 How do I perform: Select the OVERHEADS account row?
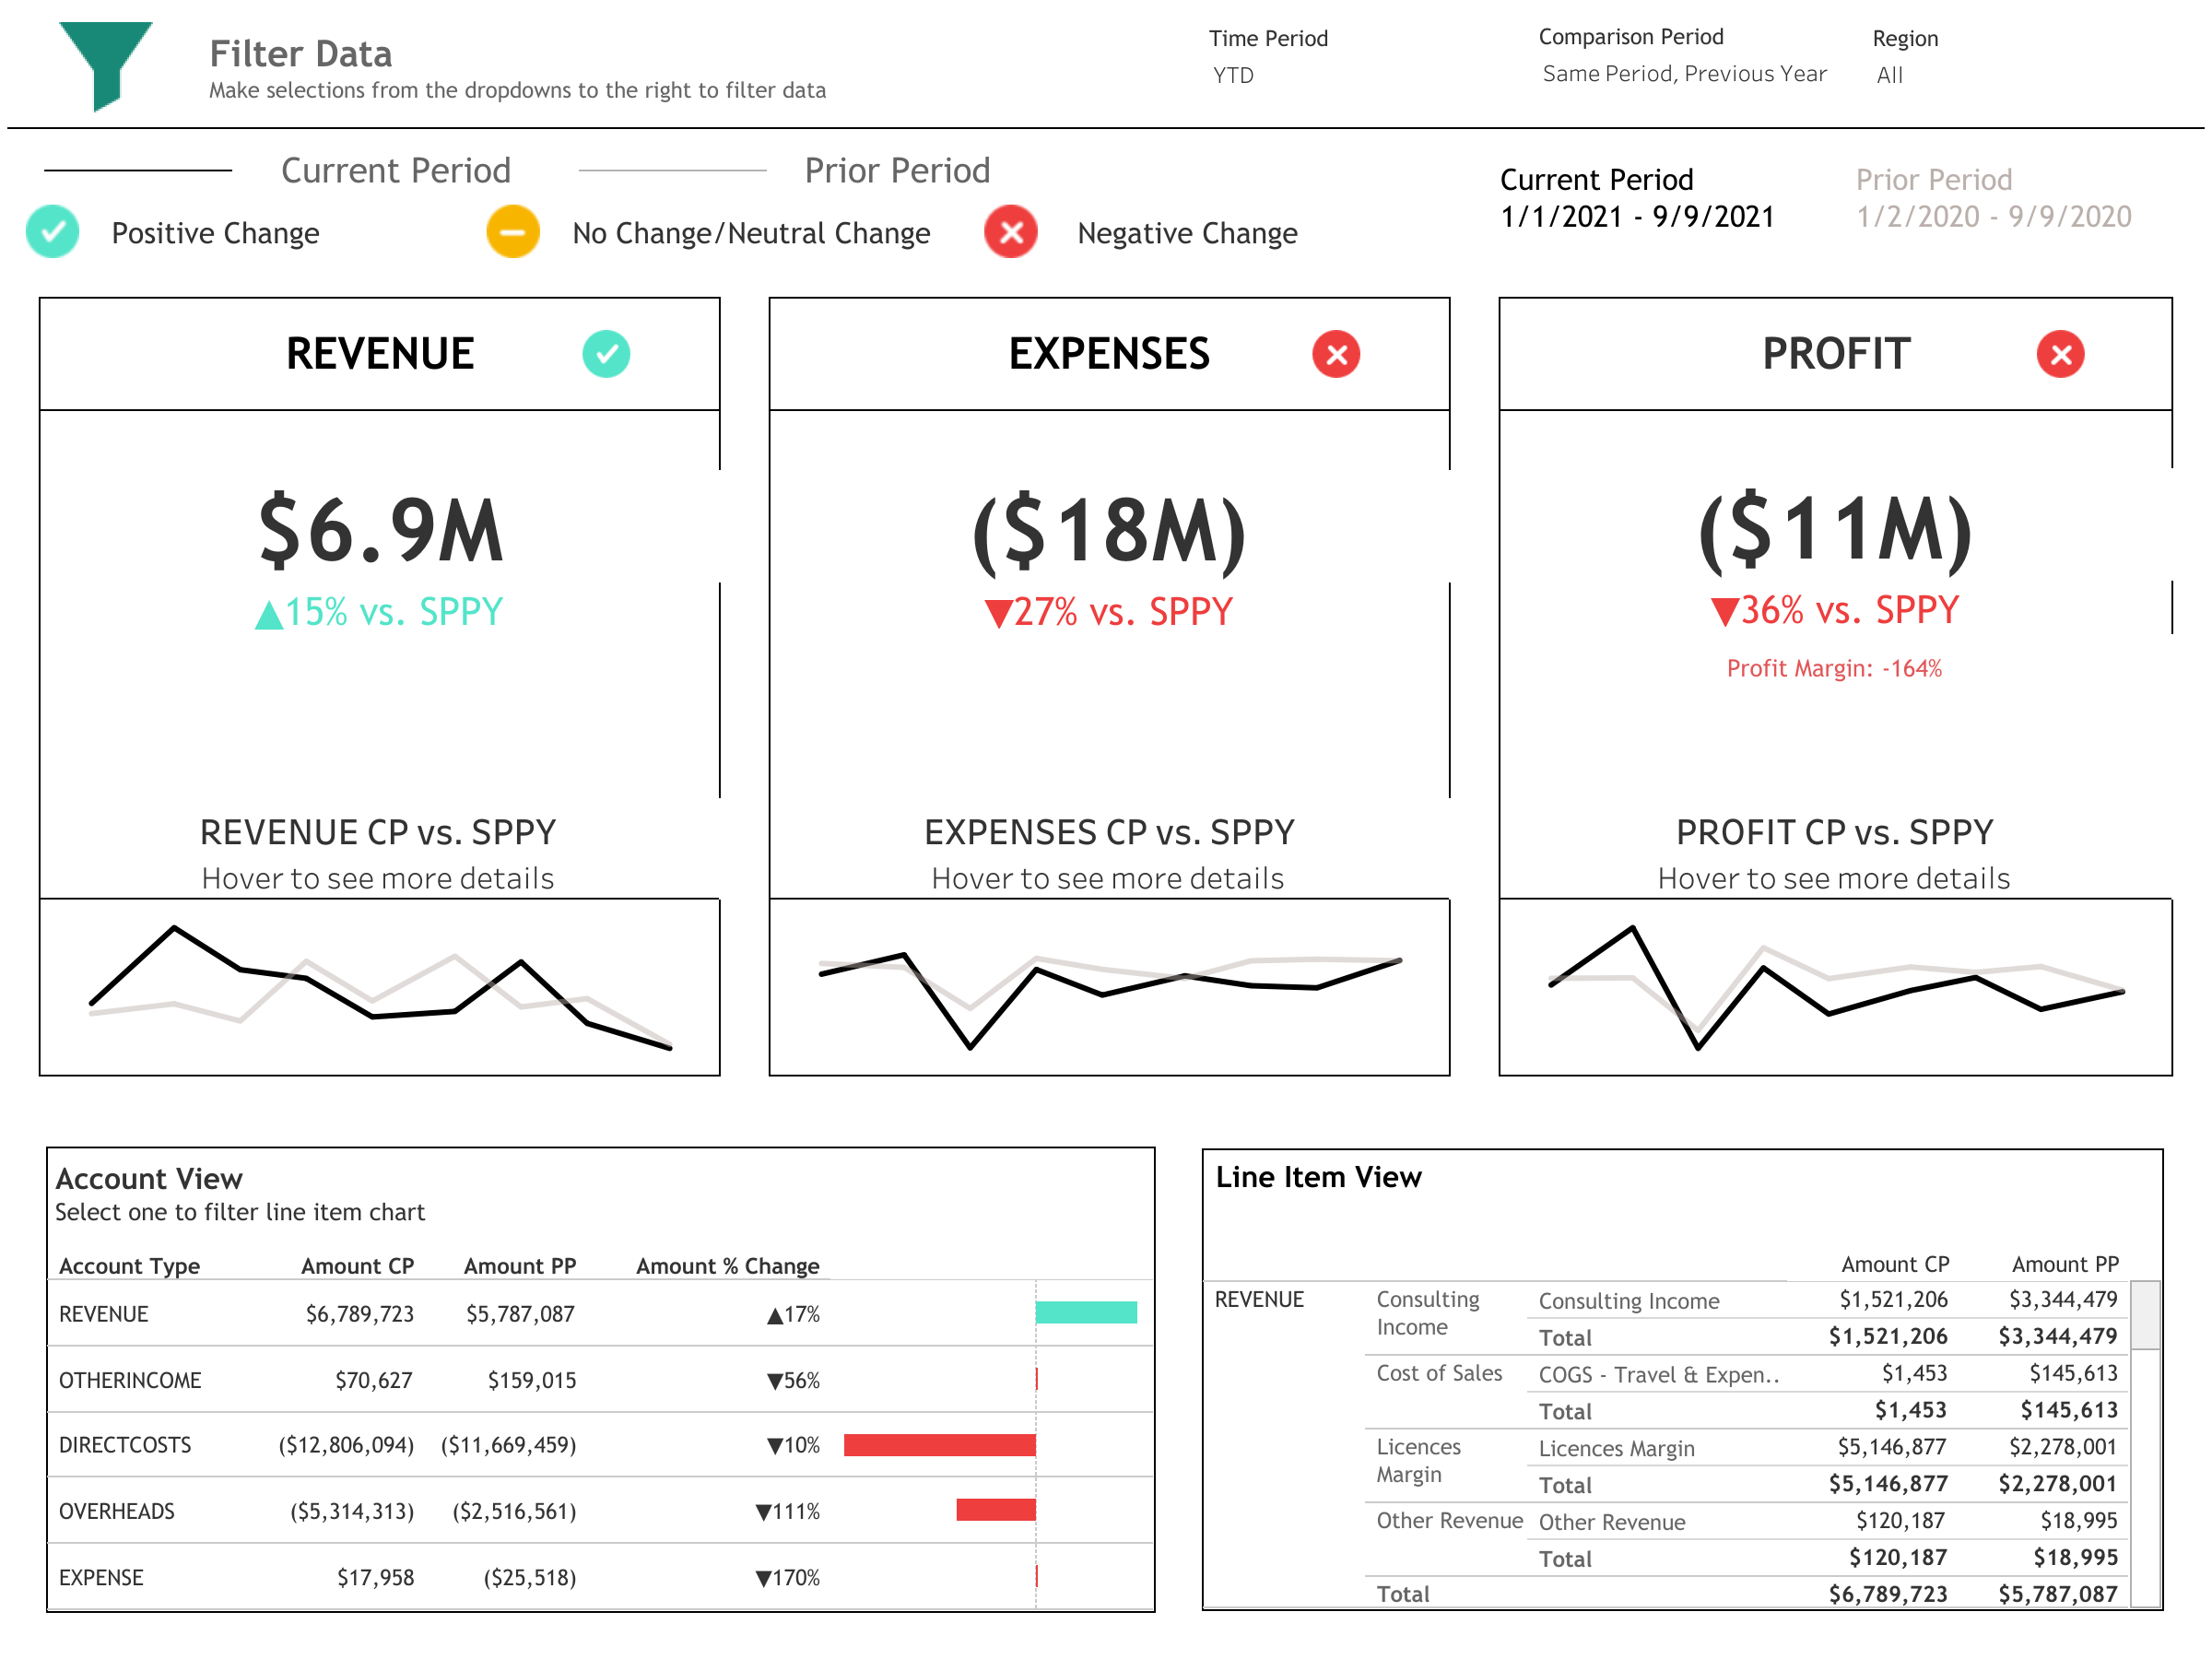coord(600,1510)
